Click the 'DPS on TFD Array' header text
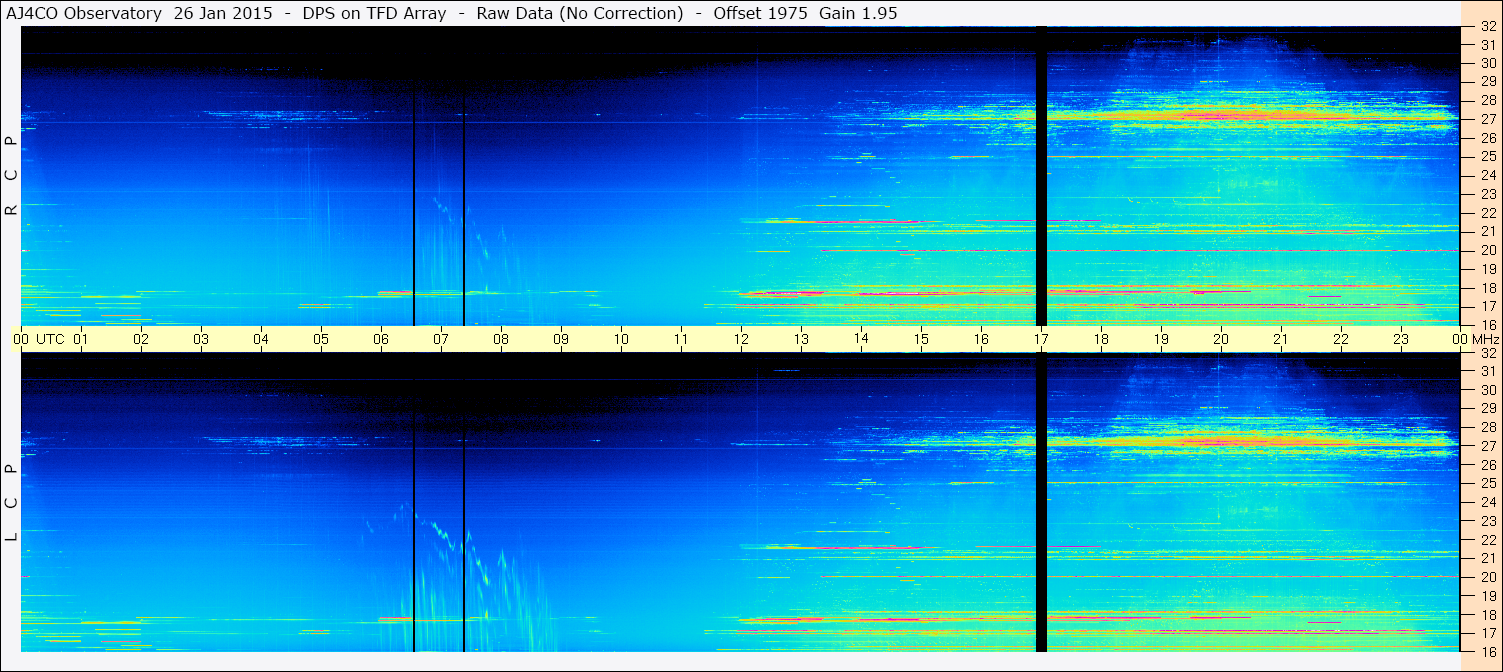The height and width of the screenshot is (672, 1503). 375,13
